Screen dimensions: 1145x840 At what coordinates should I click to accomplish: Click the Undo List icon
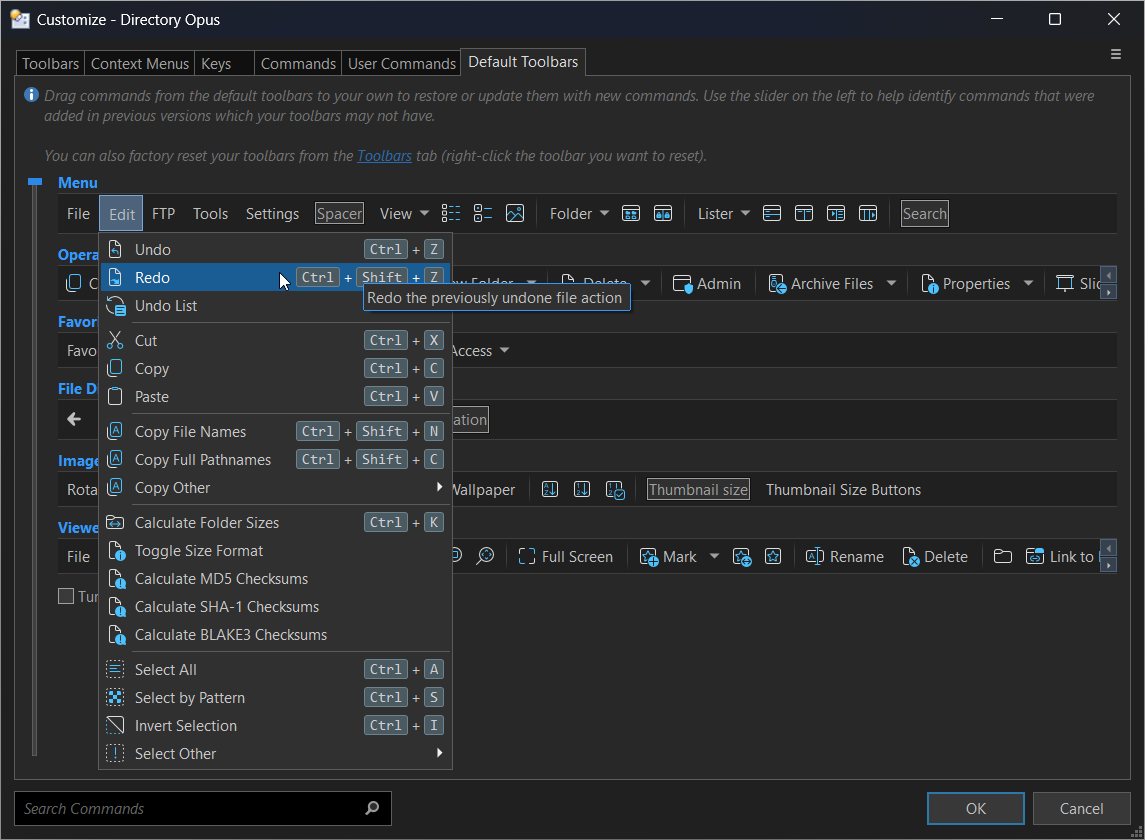[115, 306]
